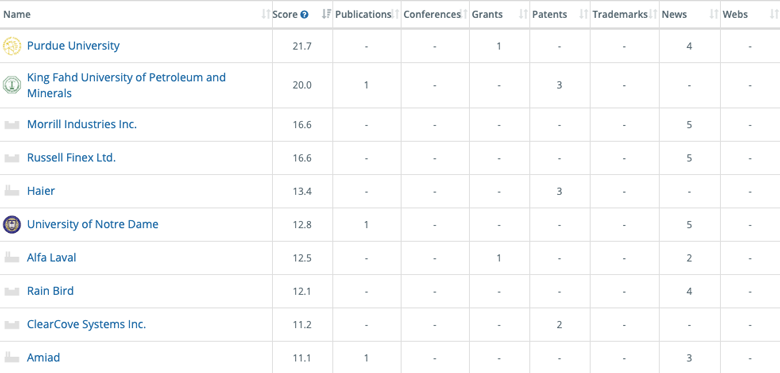Sort table by Name column arrows
The height and width of the screenshot is (373, 780).
266,15
